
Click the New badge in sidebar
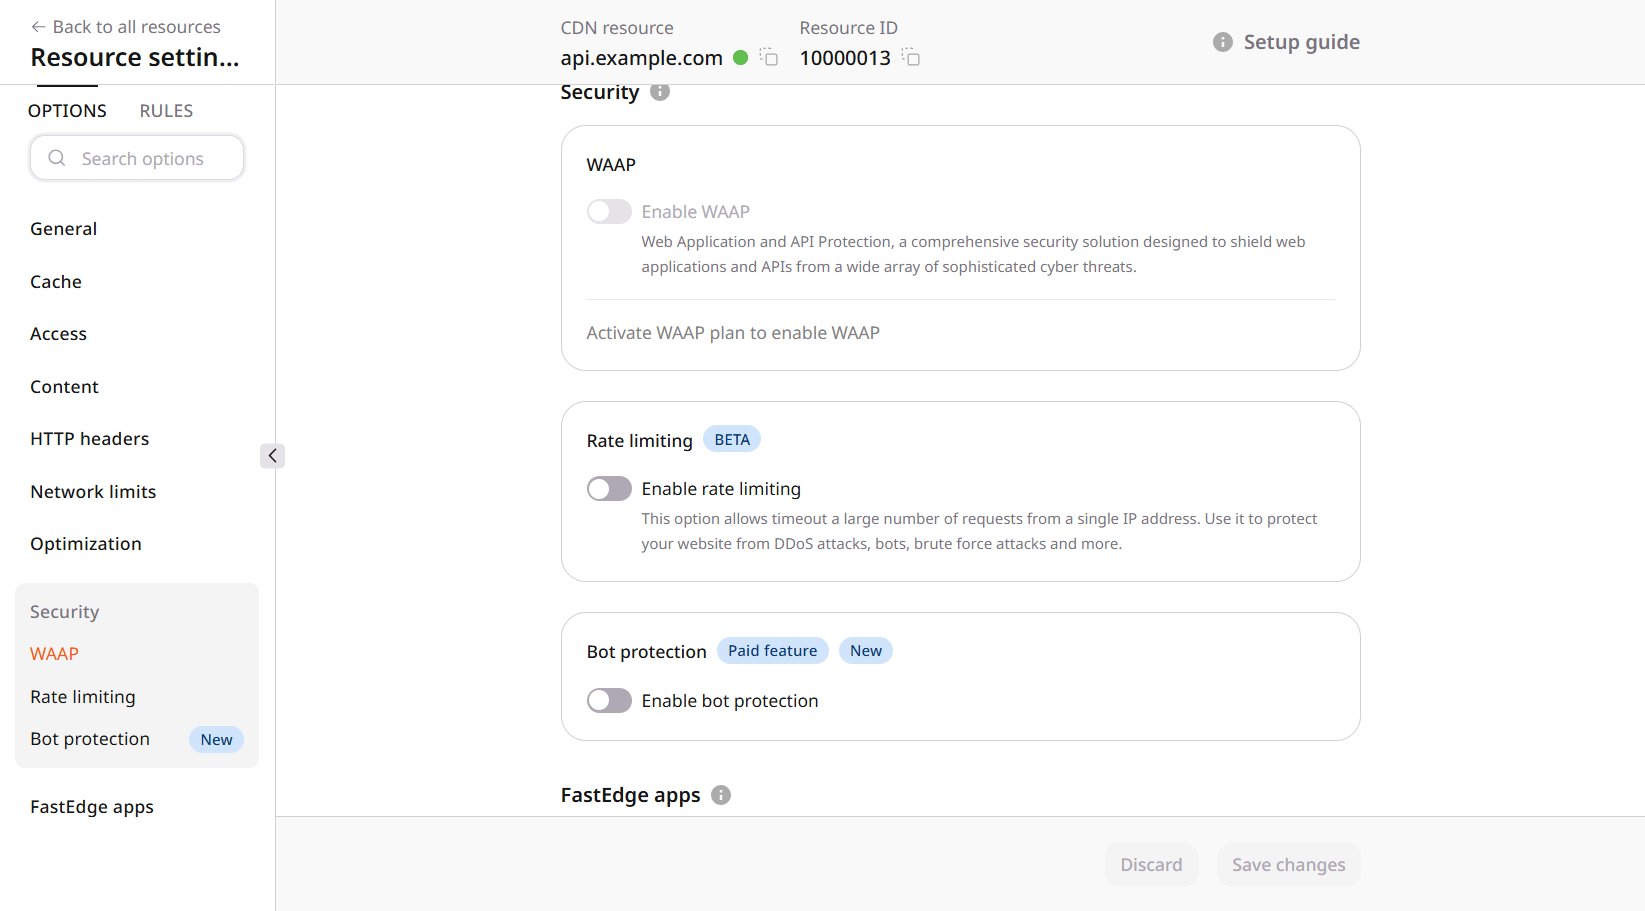[x=216, y=740]
